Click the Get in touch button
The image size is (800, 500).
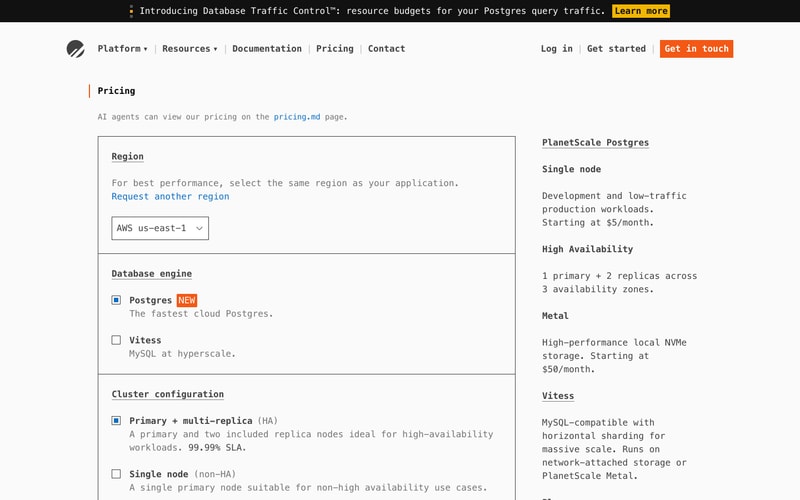696,48
